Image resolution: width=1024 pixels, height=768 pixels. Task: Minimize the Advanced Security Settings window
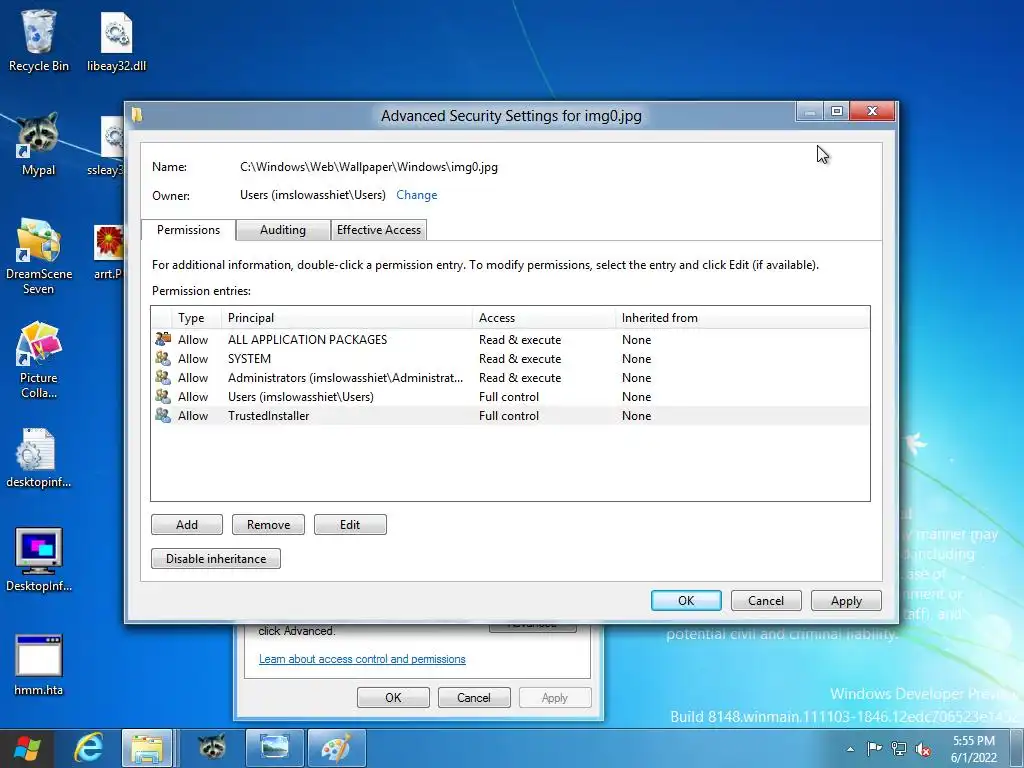pos(810,111)
